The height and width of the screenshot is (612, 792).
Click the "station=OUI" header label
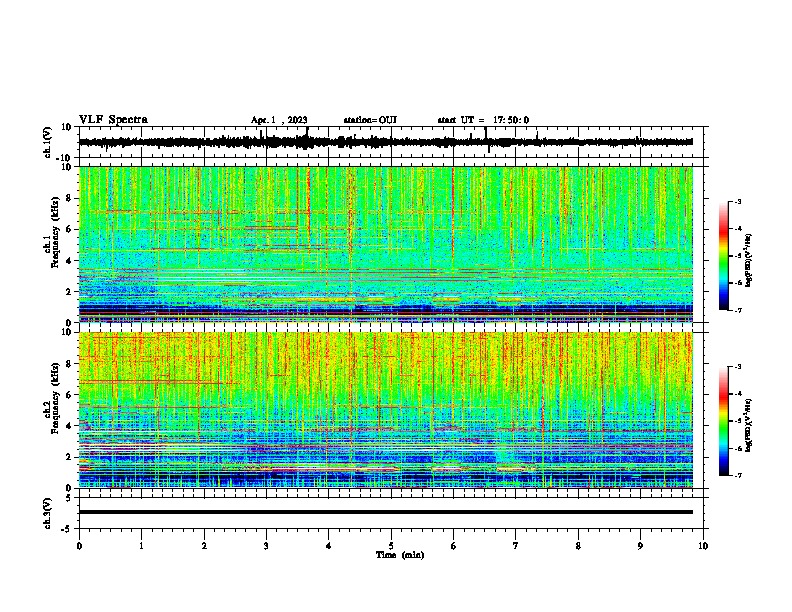pyautogui.click(x=370, y=120)
